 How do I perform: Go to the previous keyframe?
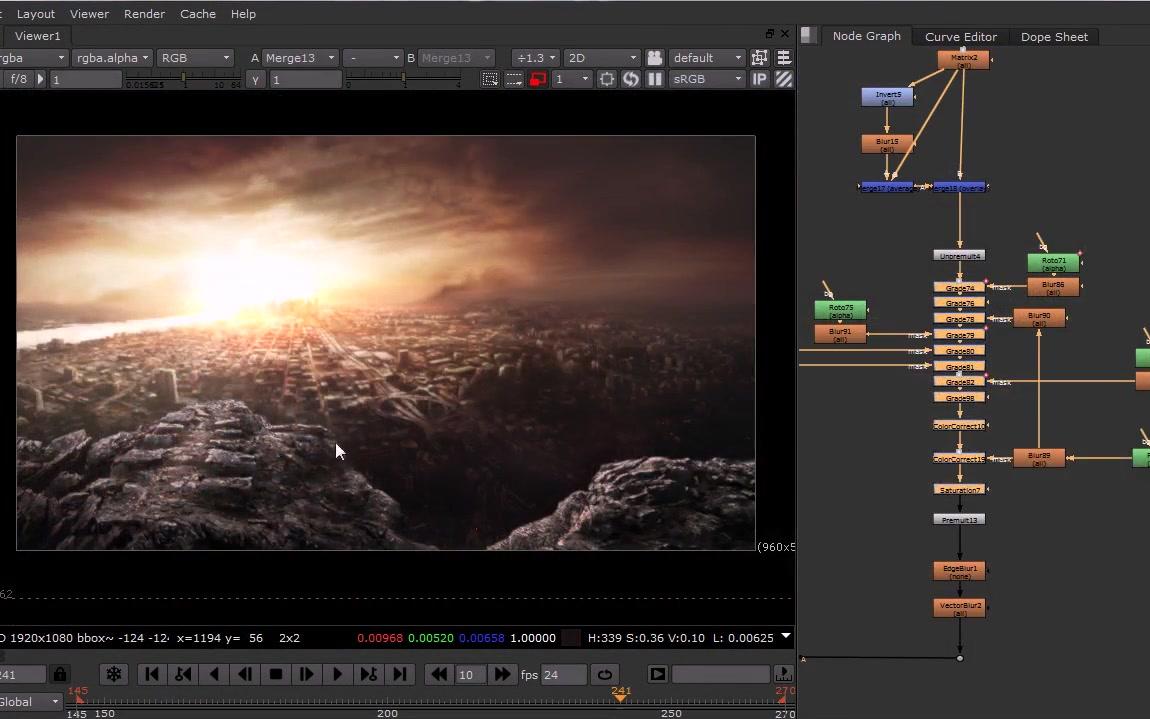point(183,675)
